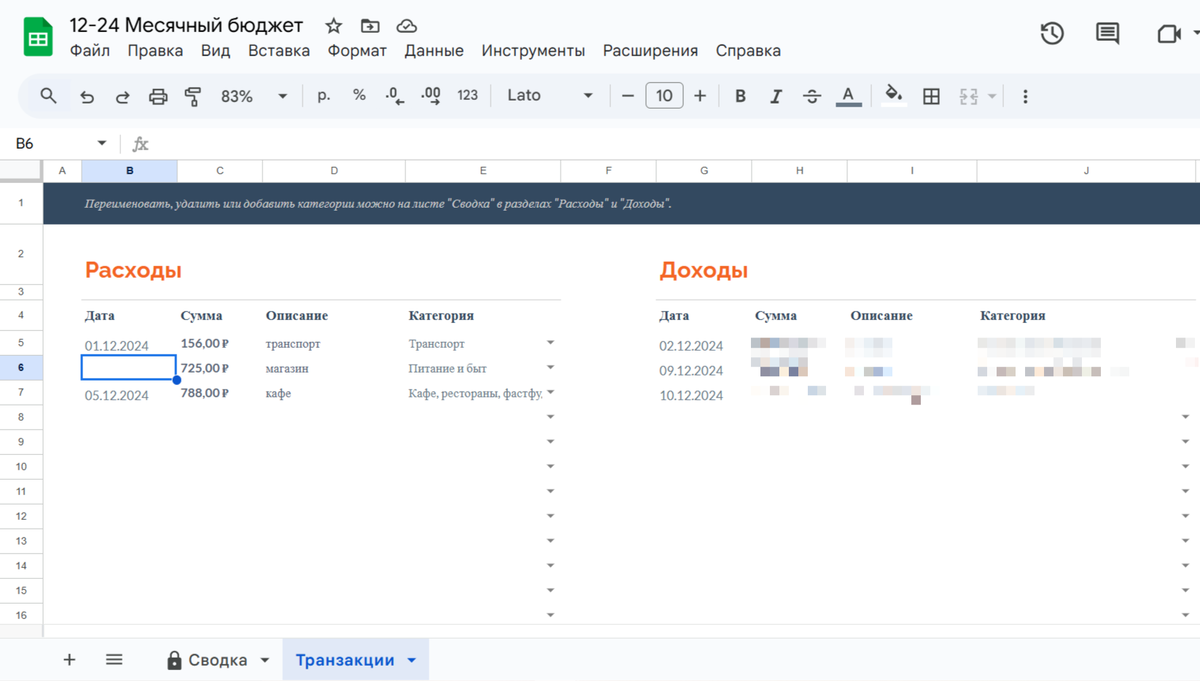Select column C header
This screenshot has height=681, width=1200.
pyautogui.click(x=220, y=171)
